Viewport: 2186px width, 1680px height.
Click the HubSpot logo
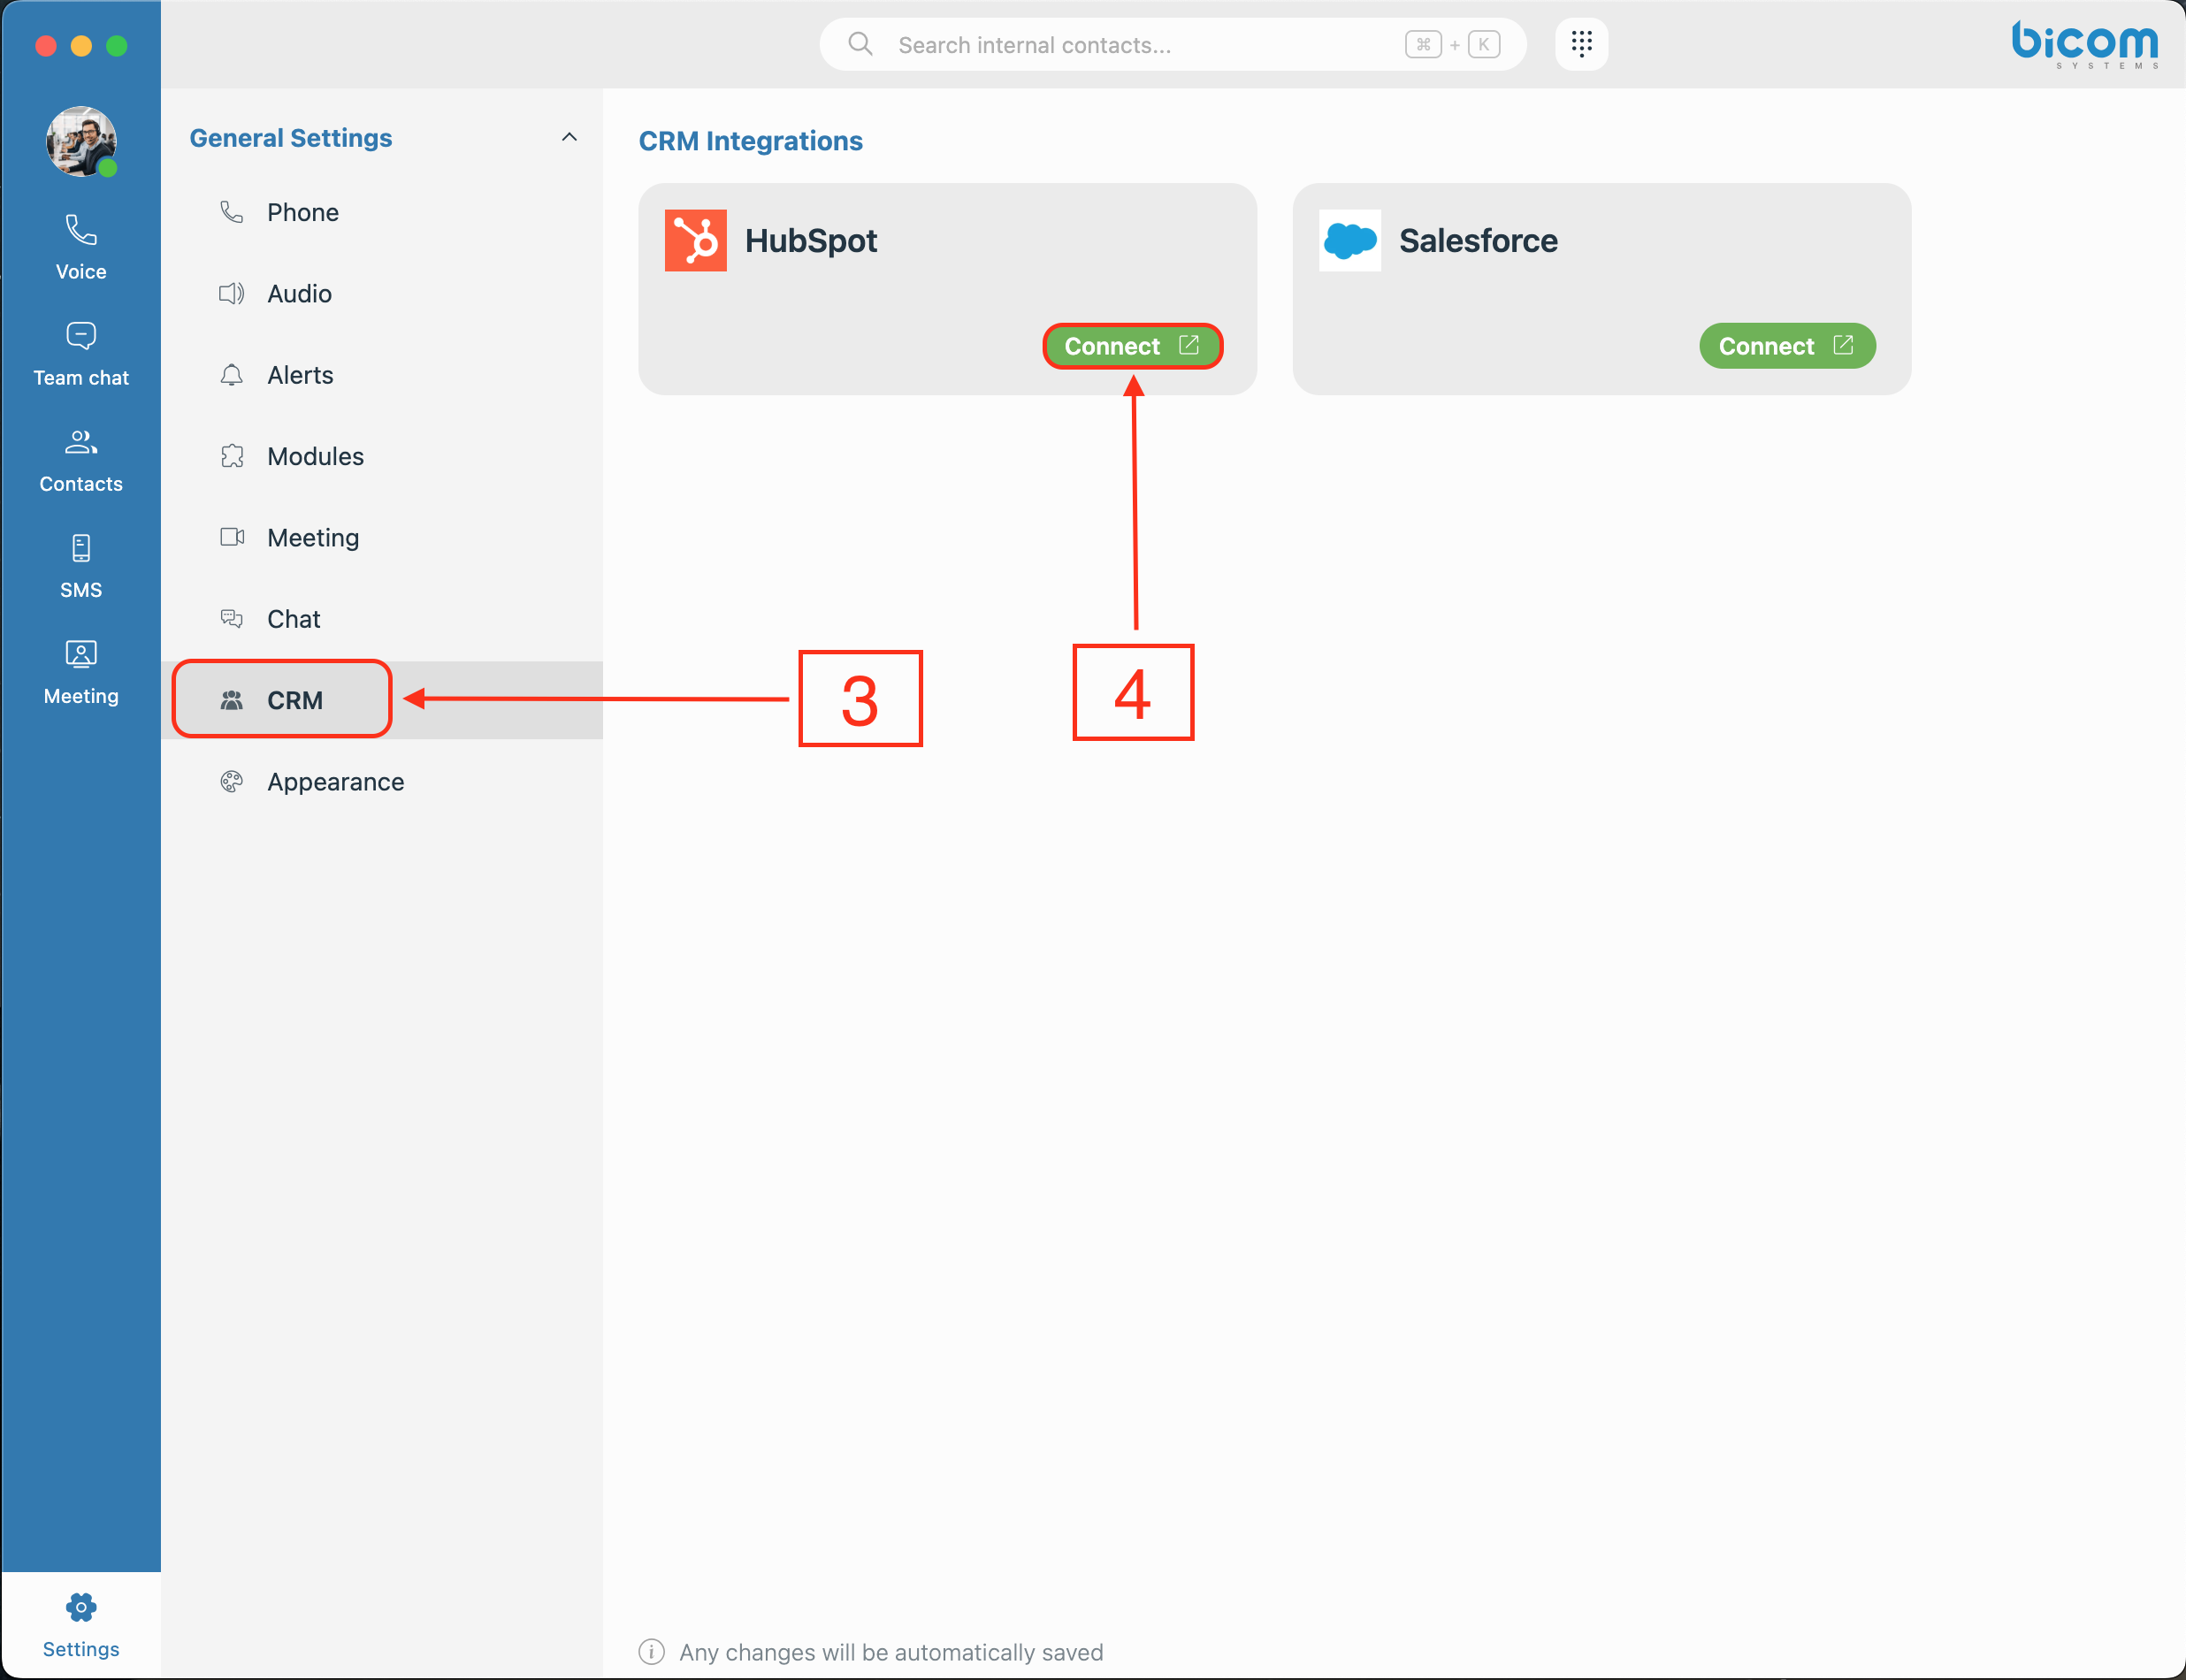click(x=695, y=240)
